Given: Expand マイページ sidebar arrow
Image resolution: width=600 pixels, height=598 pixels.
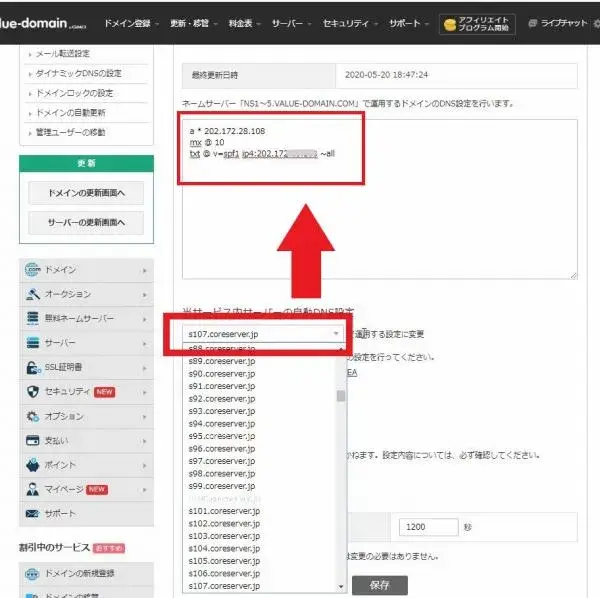Looking at the screenshot, I should click(145, 490).
